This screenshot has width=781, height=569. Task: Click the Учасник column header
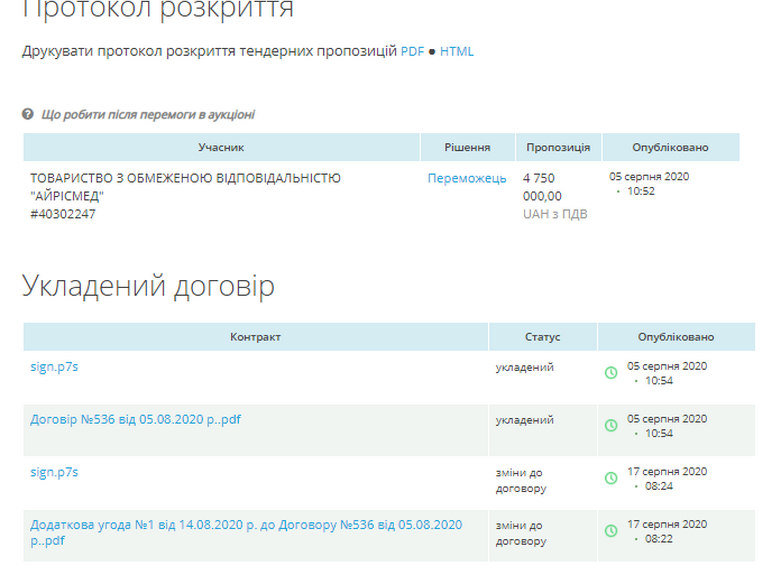point(221,147)
